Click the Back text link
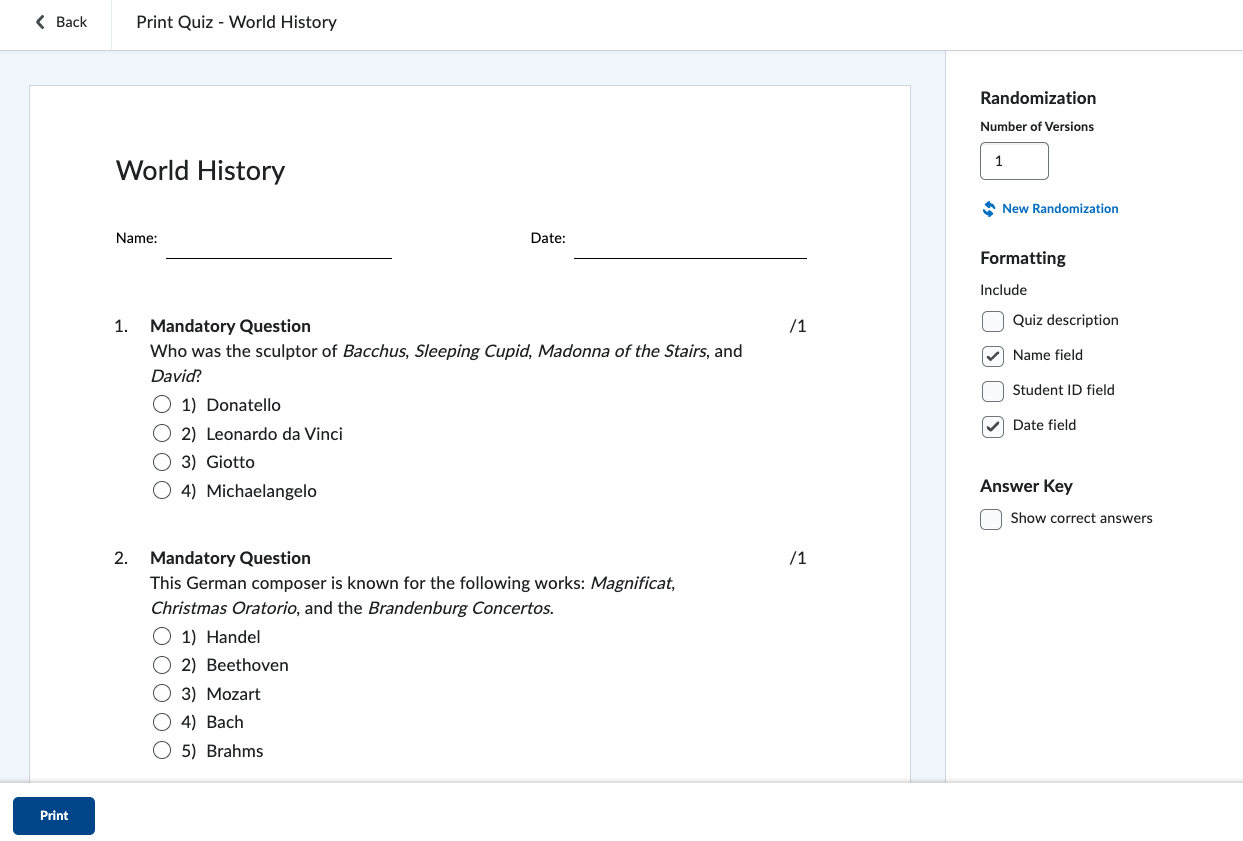The width and height of the screenshot is (1243, 841). [x=71, y=22]
